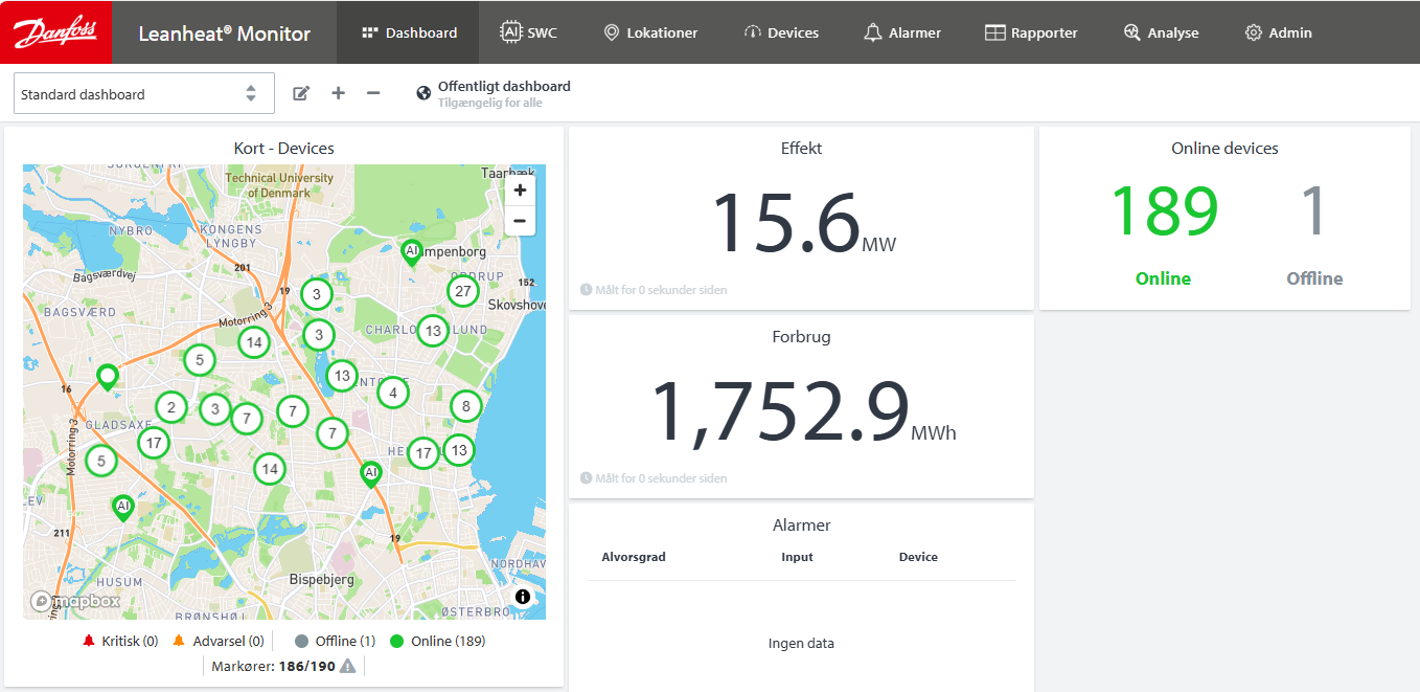Zoom in on the map
Viewport: 1420px width, 692px height.
(x=520, y=190)
